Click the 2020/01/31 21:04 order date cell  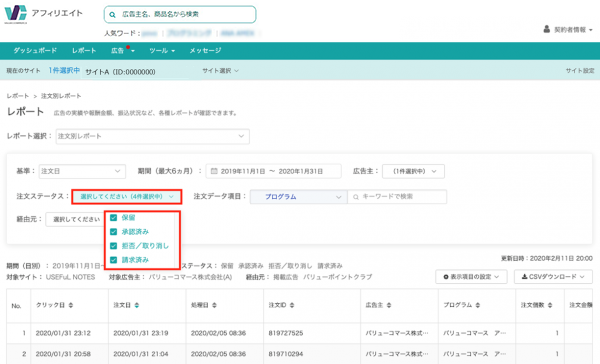click(x=141, y=354)
